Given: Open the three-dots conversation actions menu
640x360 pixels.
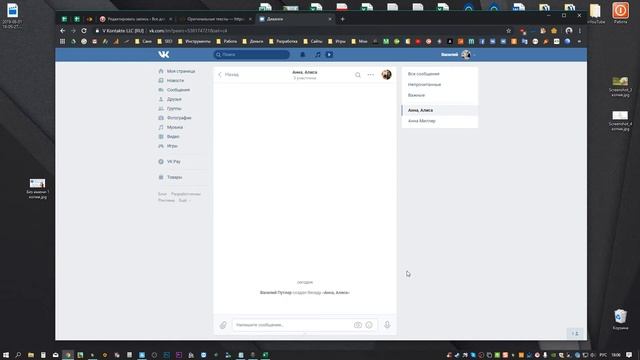Looking at the screenshot, I should pos(371,75).
